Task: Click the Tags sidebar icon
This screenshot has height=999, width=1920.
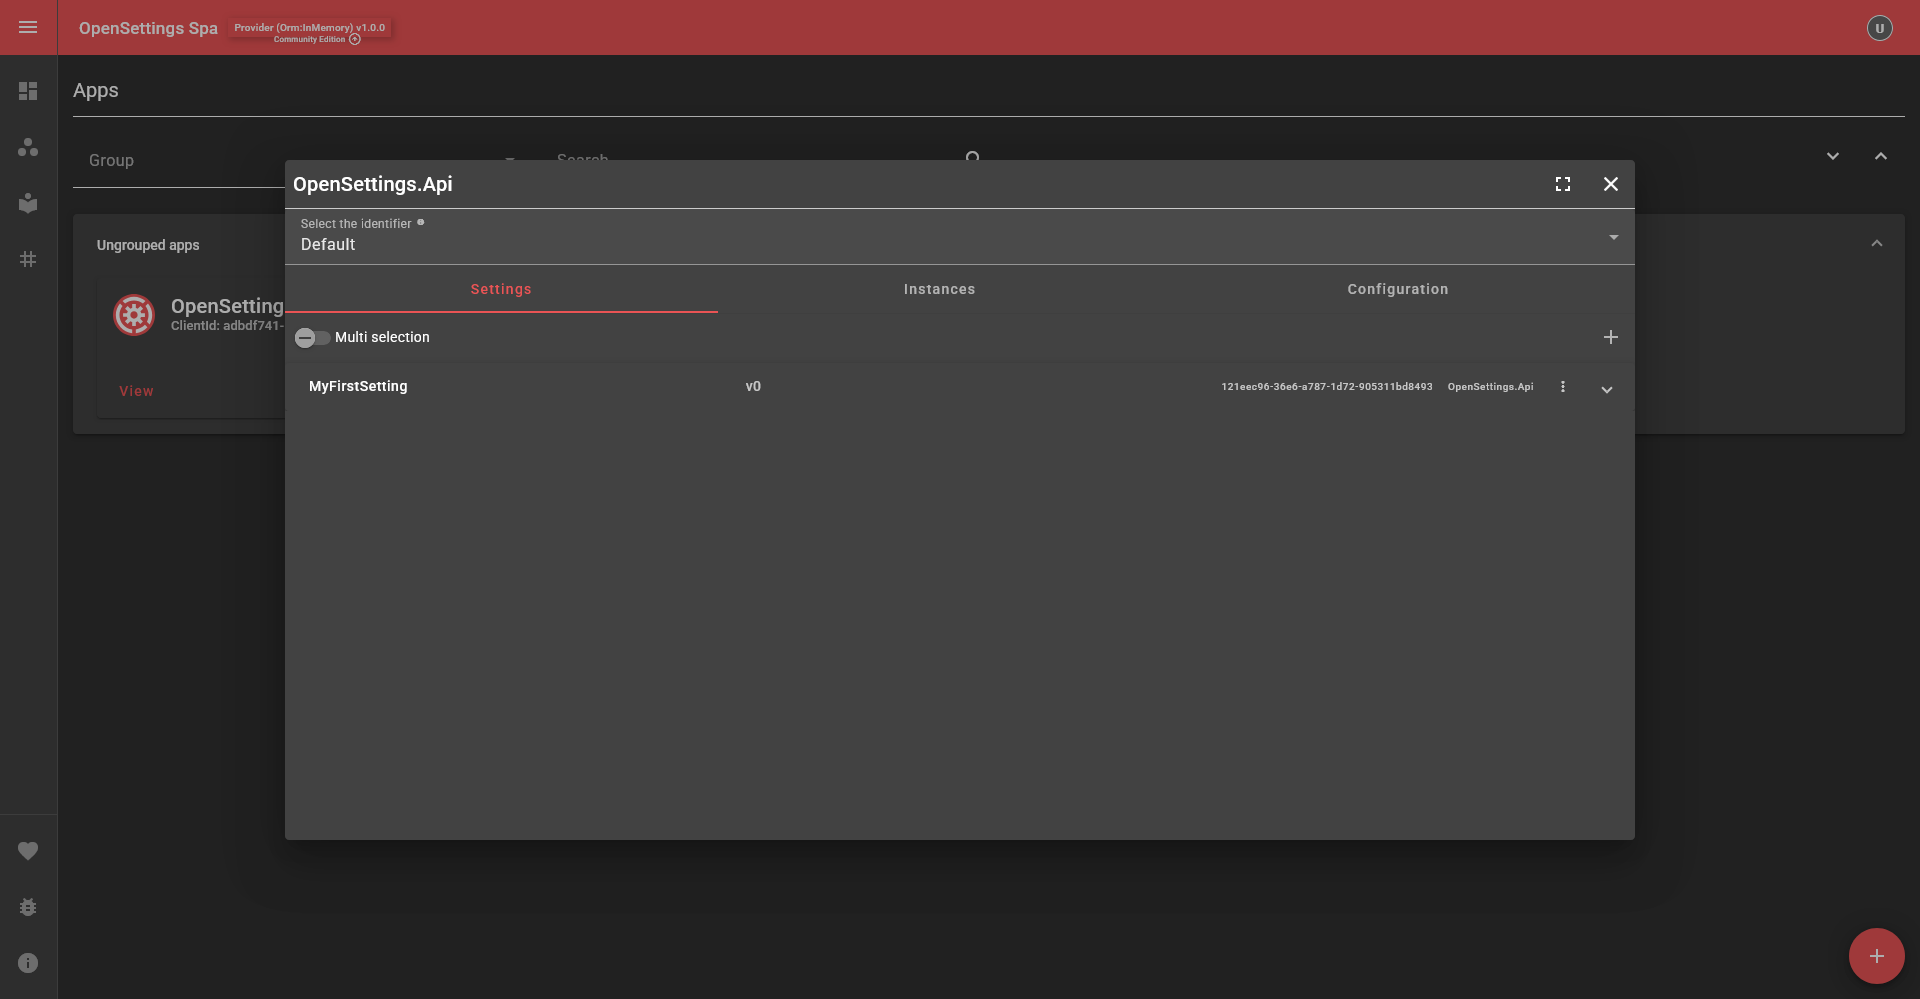Action: [28, 259]
